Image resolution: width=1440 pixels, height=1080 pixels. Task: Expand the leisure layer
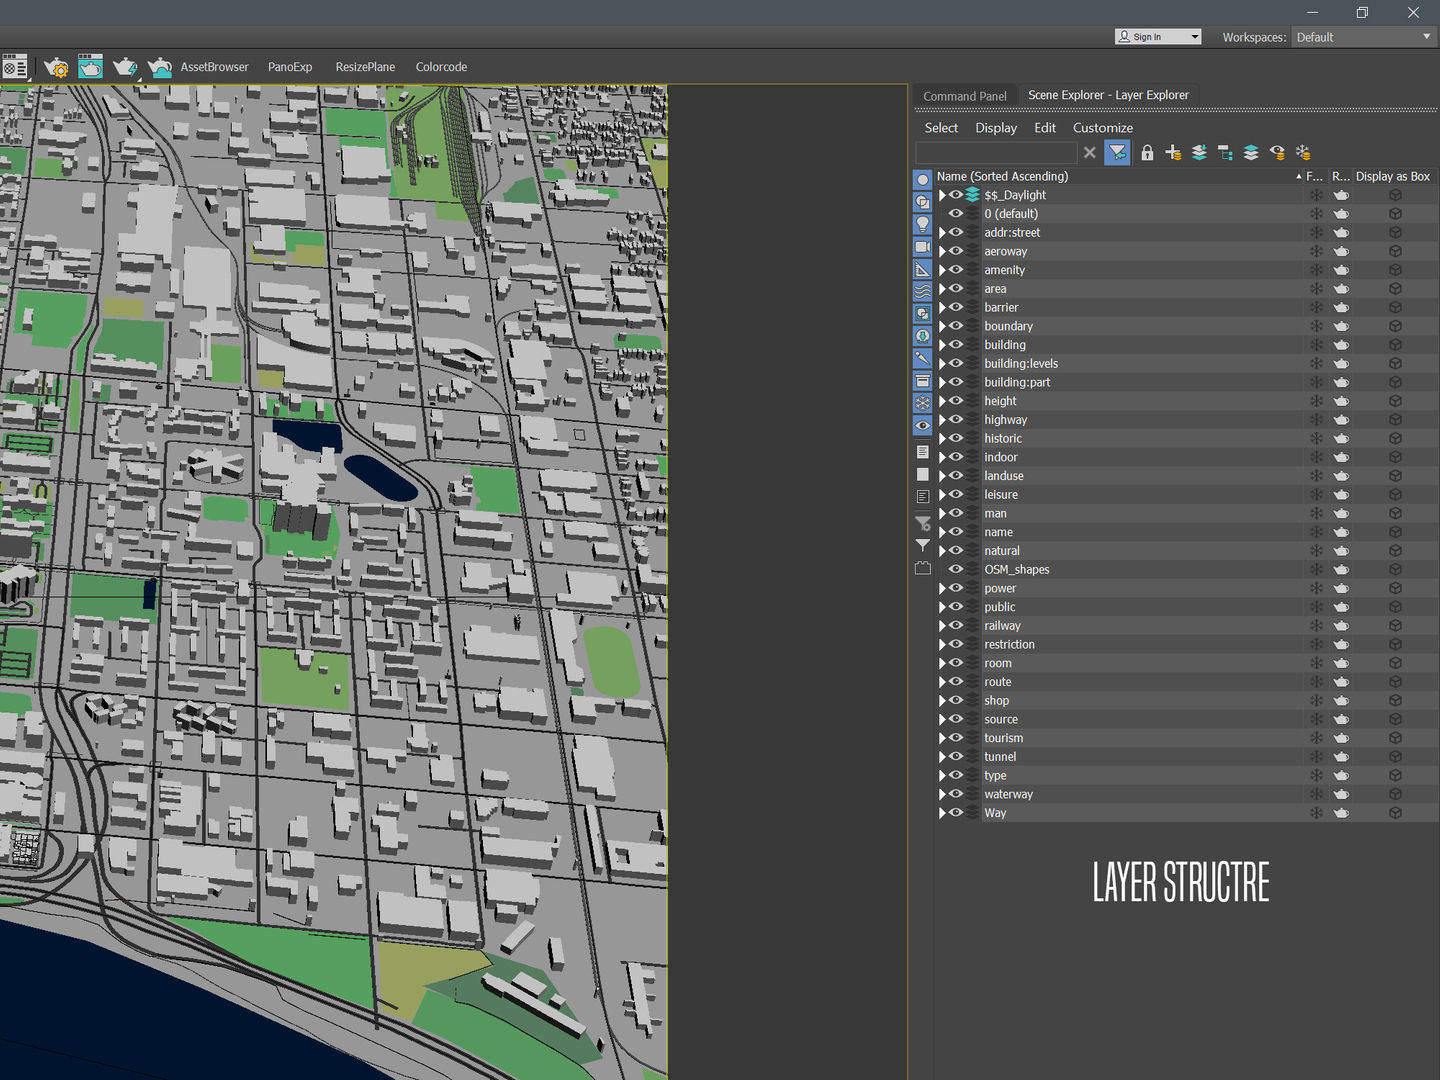click(x=941, y=495)
